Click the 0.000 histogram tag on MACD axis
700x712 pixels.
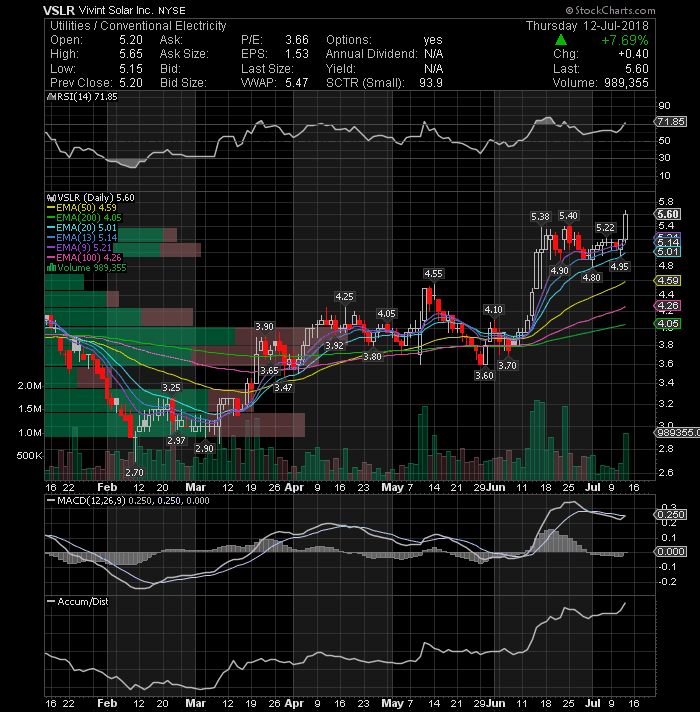(x=670, y=552)
